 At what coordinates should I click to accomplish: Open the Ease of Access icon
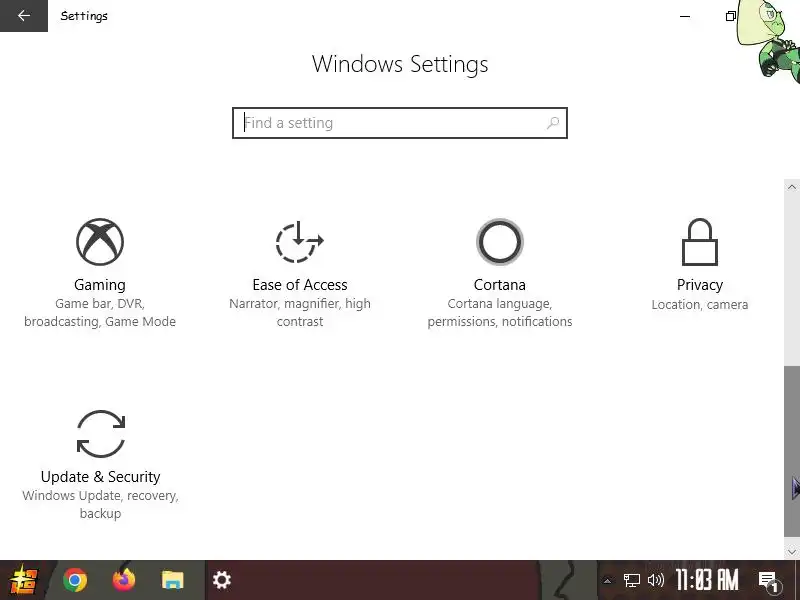pos(300,242)
